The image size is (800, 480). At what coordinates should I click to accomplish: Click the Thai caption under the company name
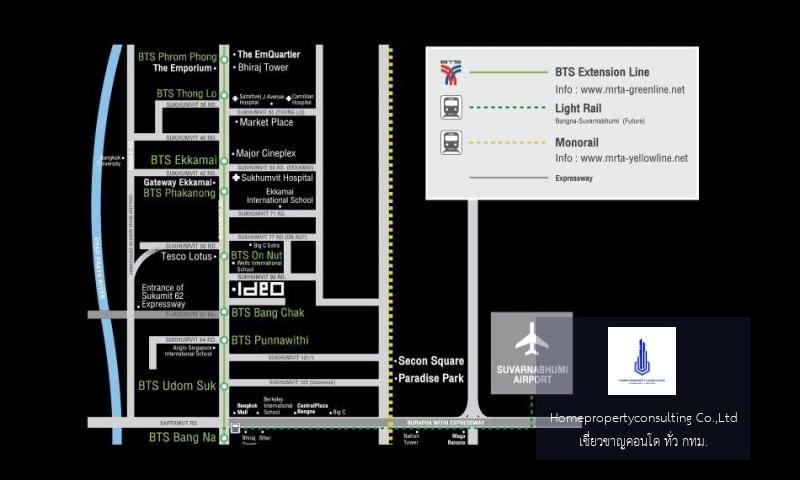pyautogui.click(x=643, y=441)
